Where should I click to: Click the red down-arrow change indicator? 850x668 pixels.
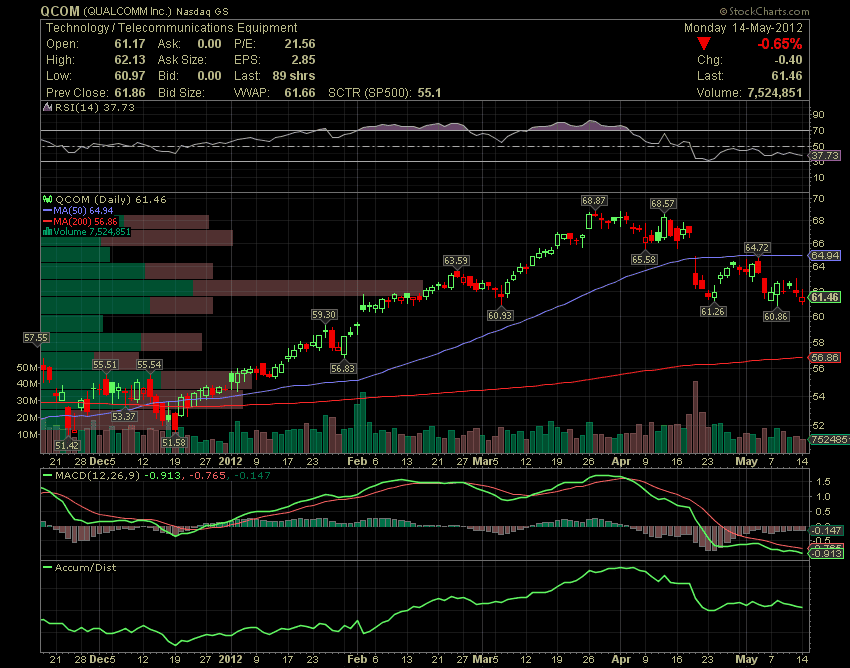[704, 44]
